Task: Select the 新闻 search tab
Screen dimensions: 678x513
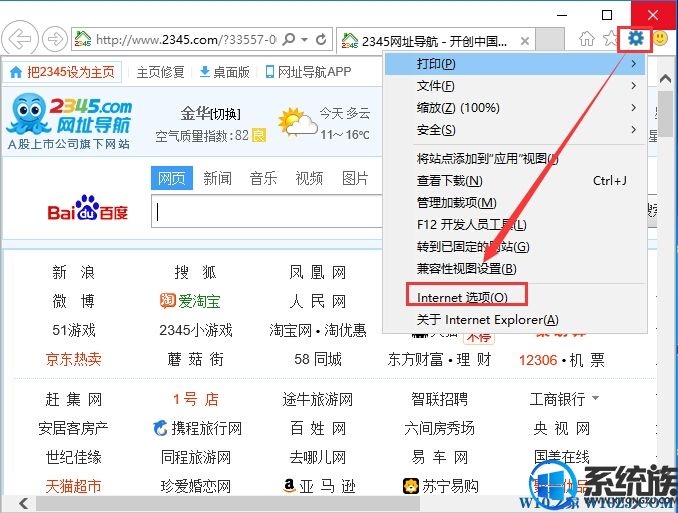Action: pyautogui.click(x=217, y=178)
